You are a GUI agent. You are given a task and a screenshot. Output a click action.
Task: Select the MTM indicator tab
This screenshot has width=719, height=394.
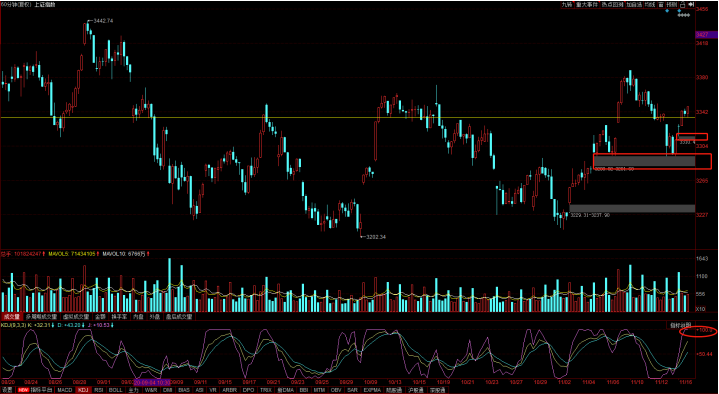[320, 390]
